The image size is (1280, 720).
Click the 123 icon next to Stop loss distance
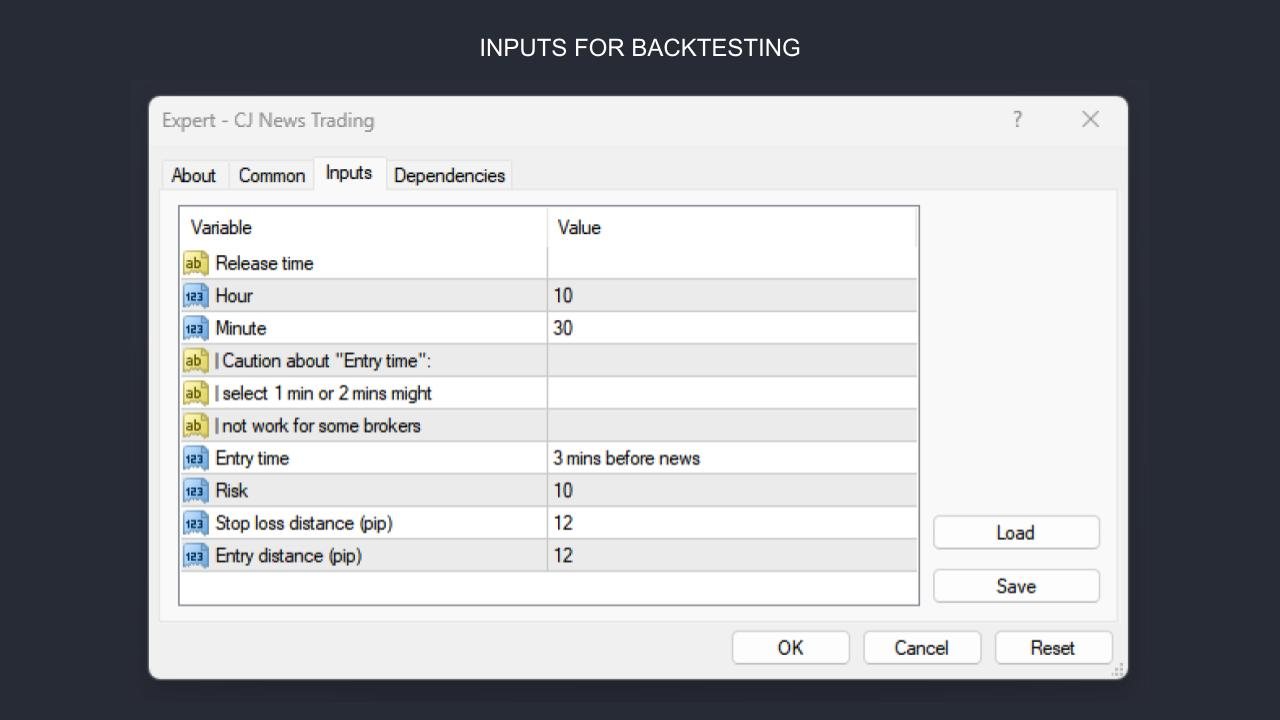(195, 523)
